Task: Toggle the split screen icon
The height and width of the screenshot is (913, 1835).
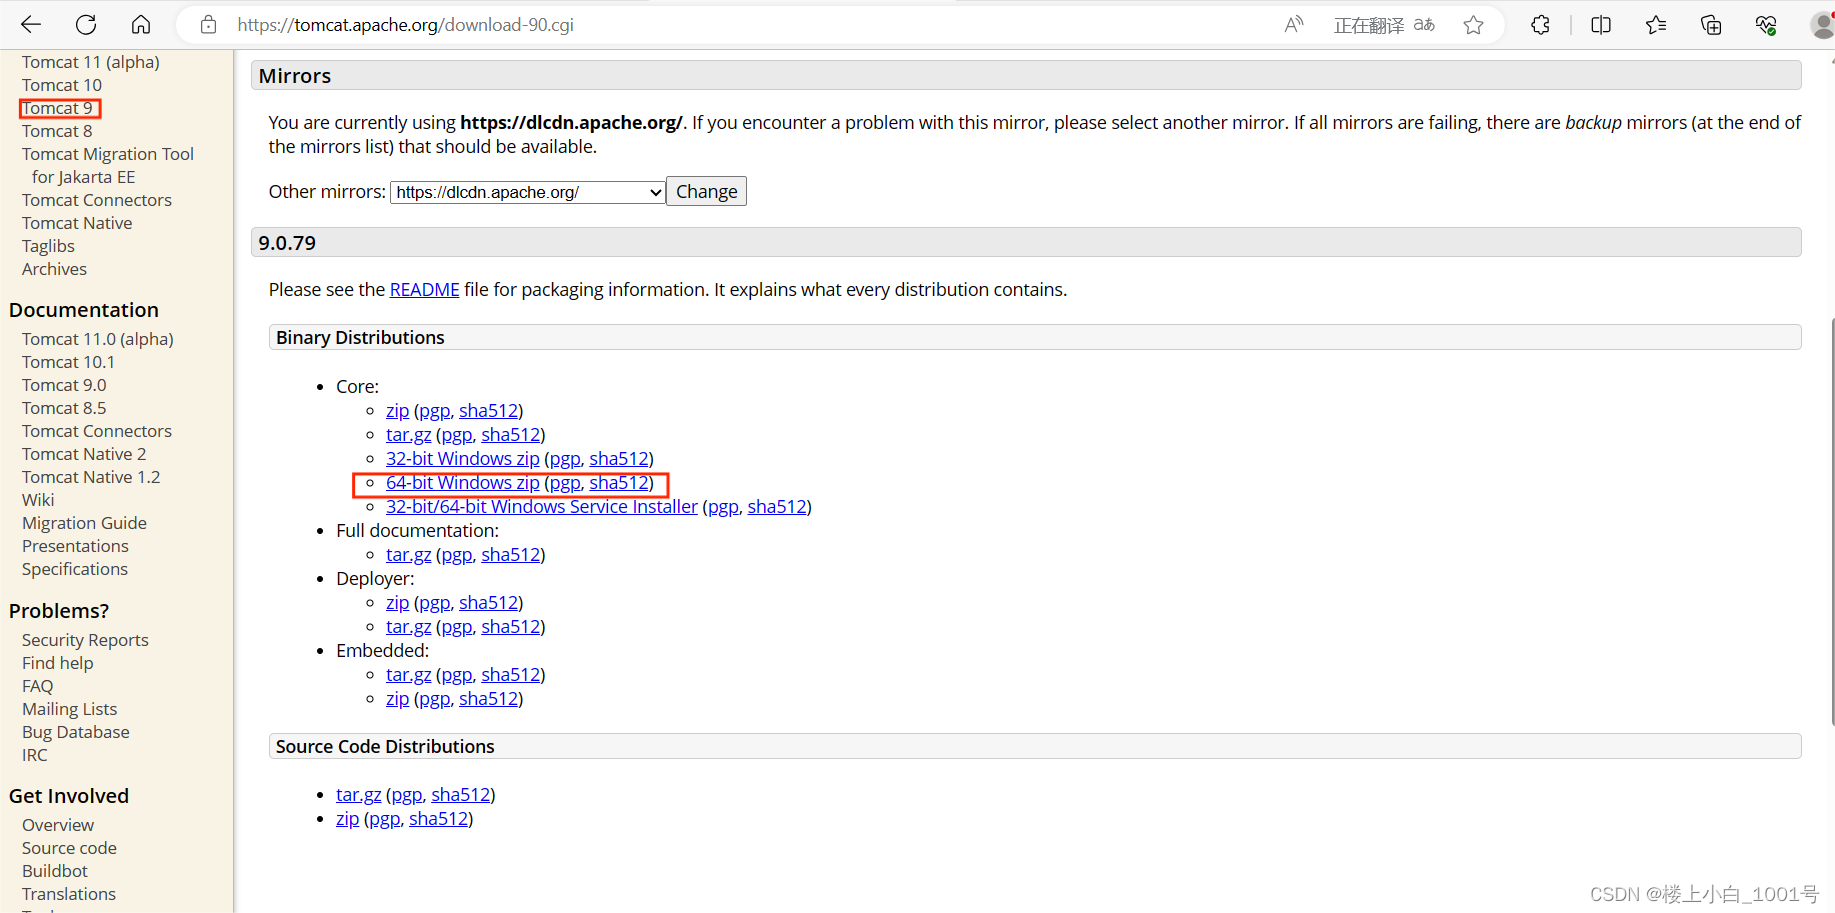Action: click(x=1601, y=25)
